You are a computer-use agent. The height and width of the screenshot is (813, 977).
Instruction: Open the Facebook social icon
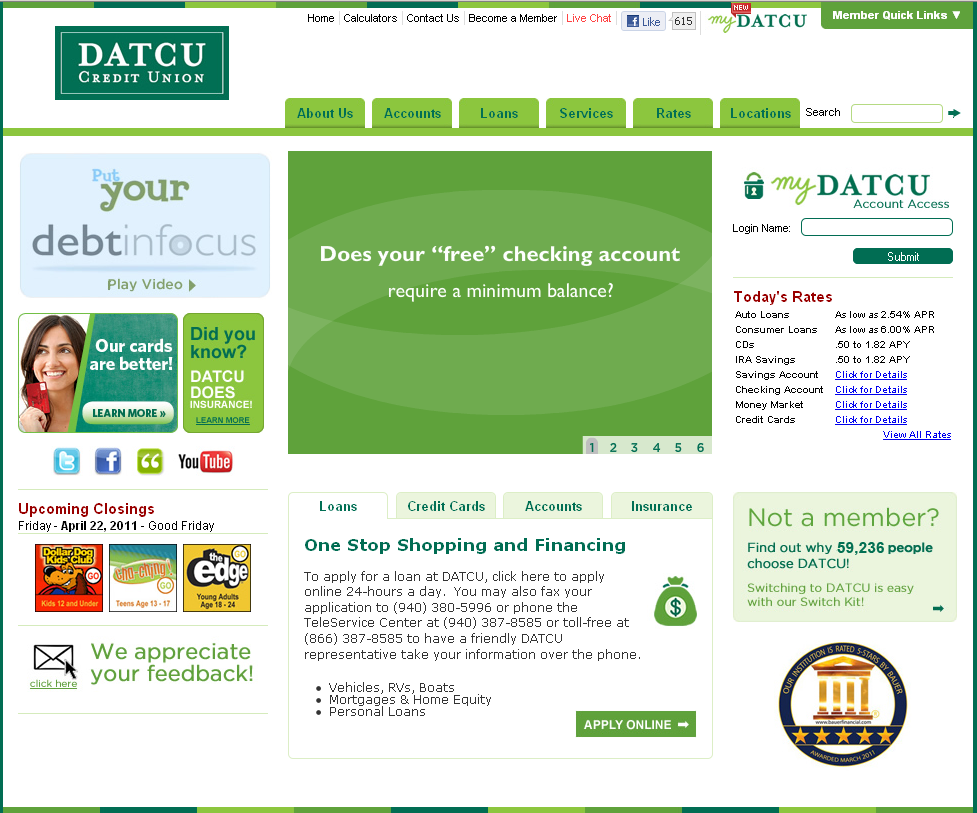pyautogui.click(x=108, y=462)
